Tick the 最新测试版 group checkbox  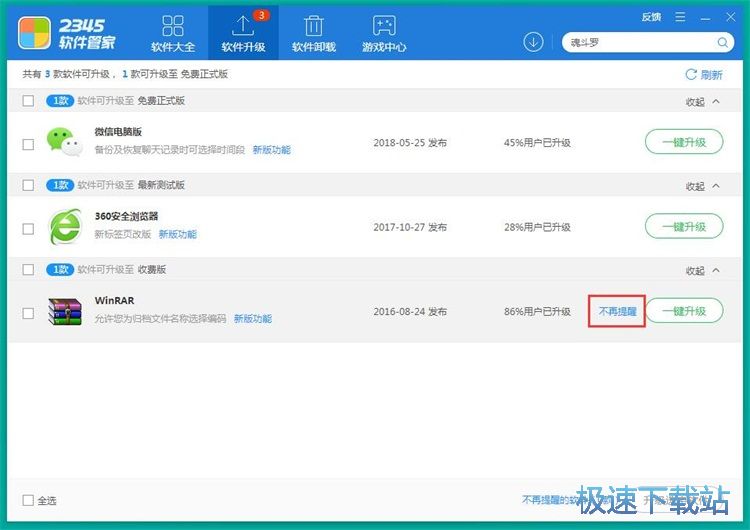pos(28,185)
